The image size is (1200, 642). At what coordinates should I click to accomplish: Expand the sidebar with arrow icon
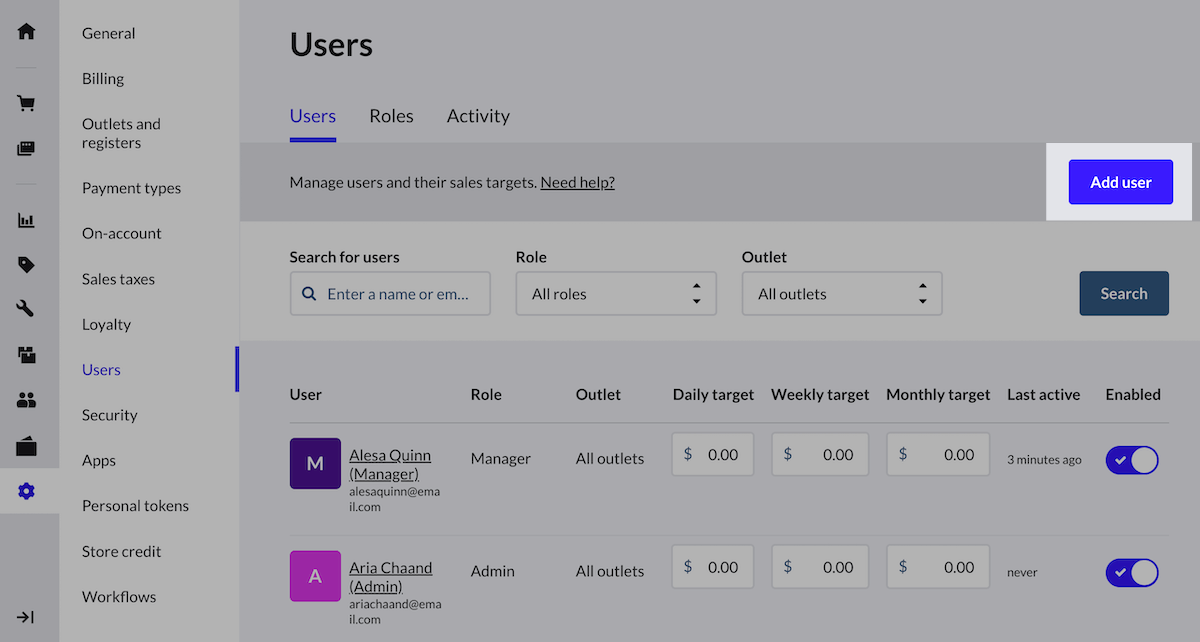pyautogui.click(x=27, y=617)
